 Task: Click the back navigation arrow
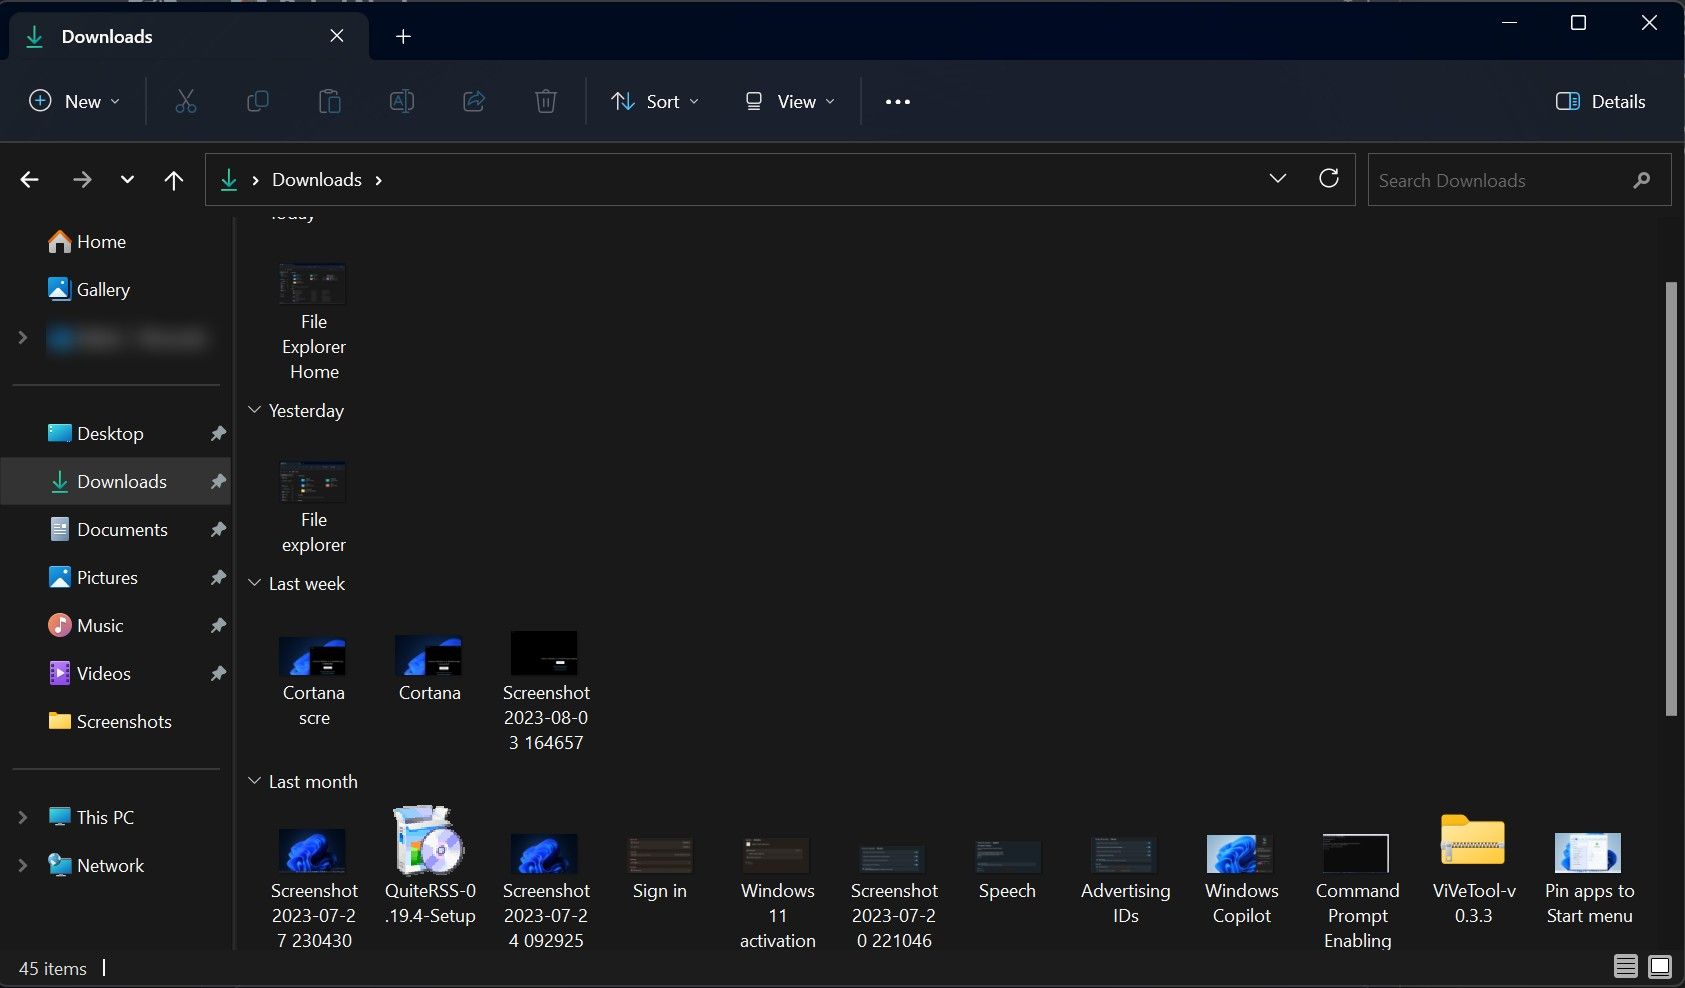pos(29,179)
